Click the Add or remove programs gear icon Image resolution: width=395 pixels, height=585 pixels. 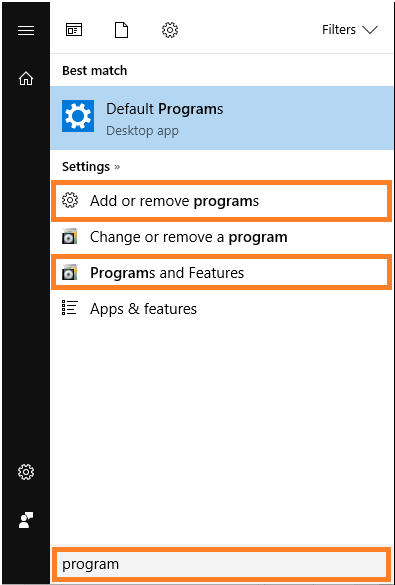pos(70,201)
